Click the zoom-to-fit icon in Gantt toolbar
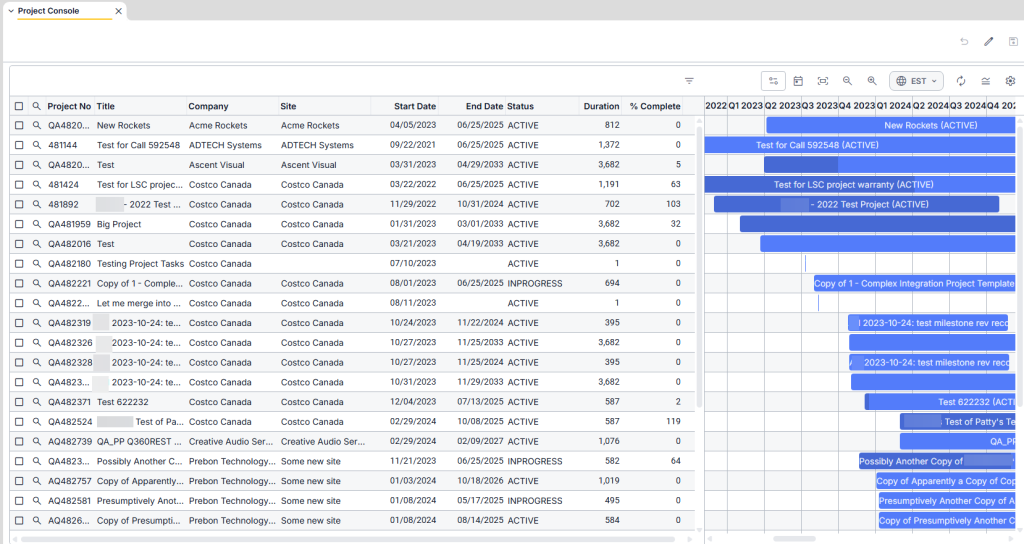 coord(822,81)
